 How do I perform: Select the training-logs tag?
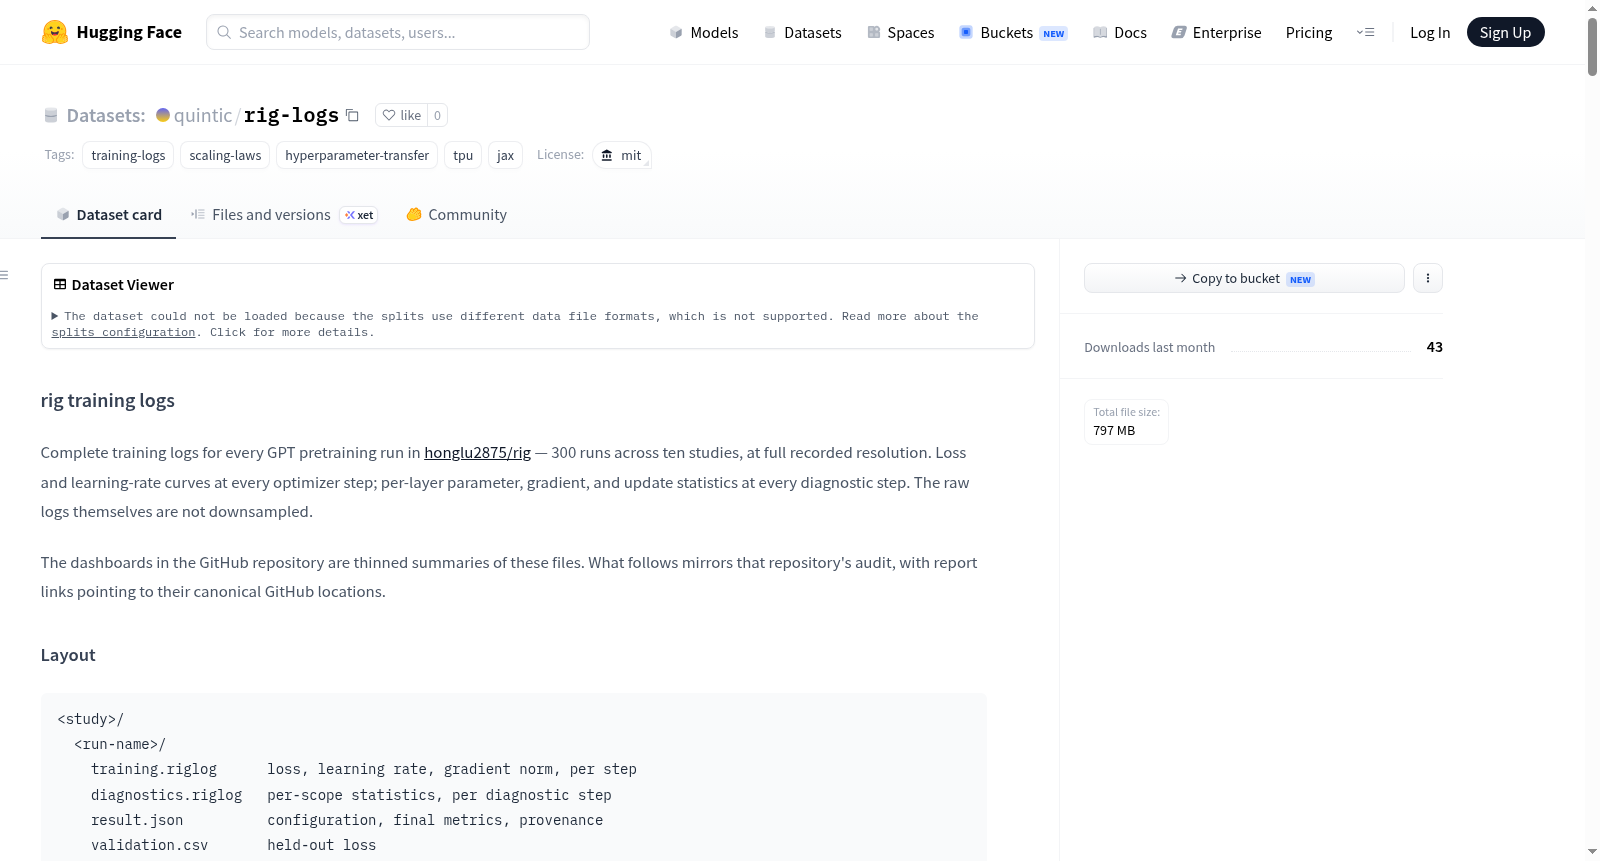[128, 155]
